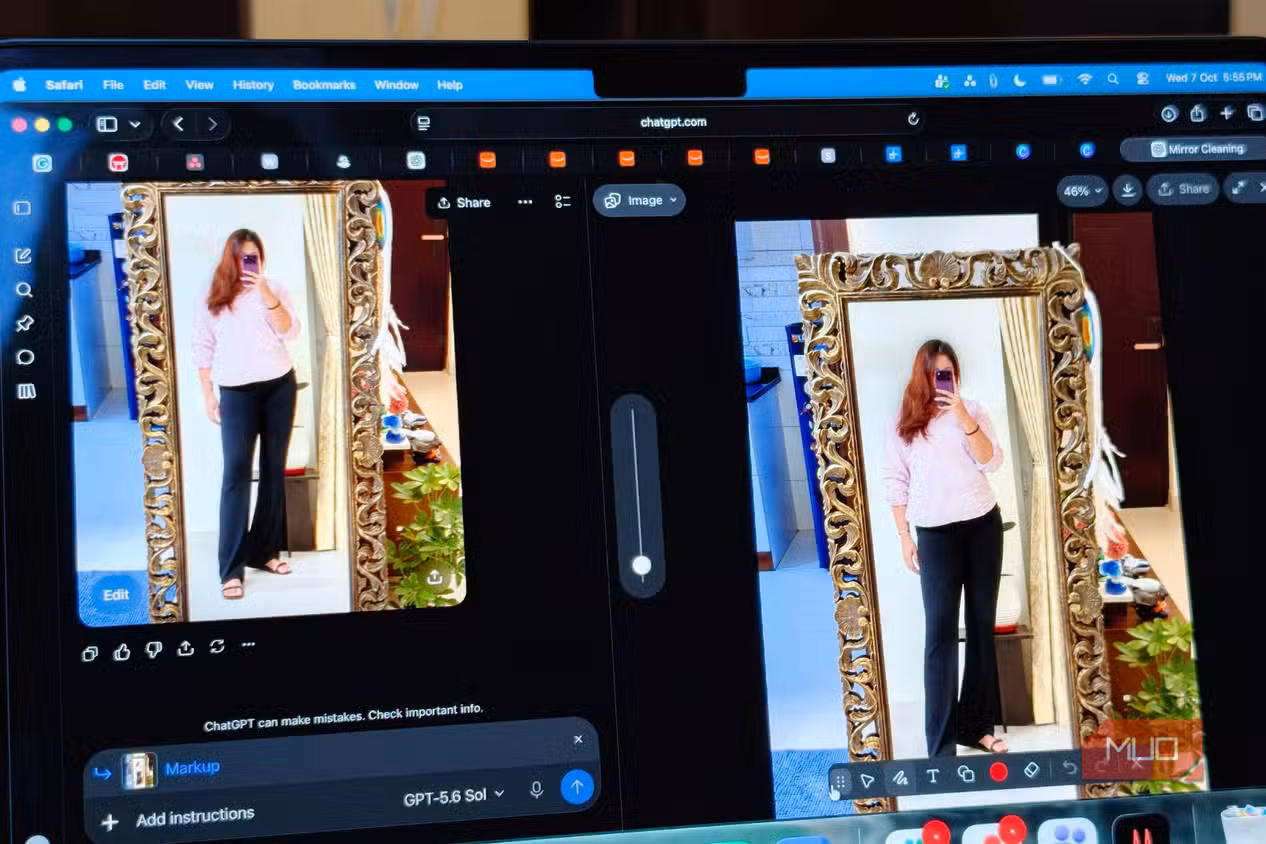Click the collapse arrows icon in image editor
This screenshot has height=844, width=1266.
point(1239,187)
